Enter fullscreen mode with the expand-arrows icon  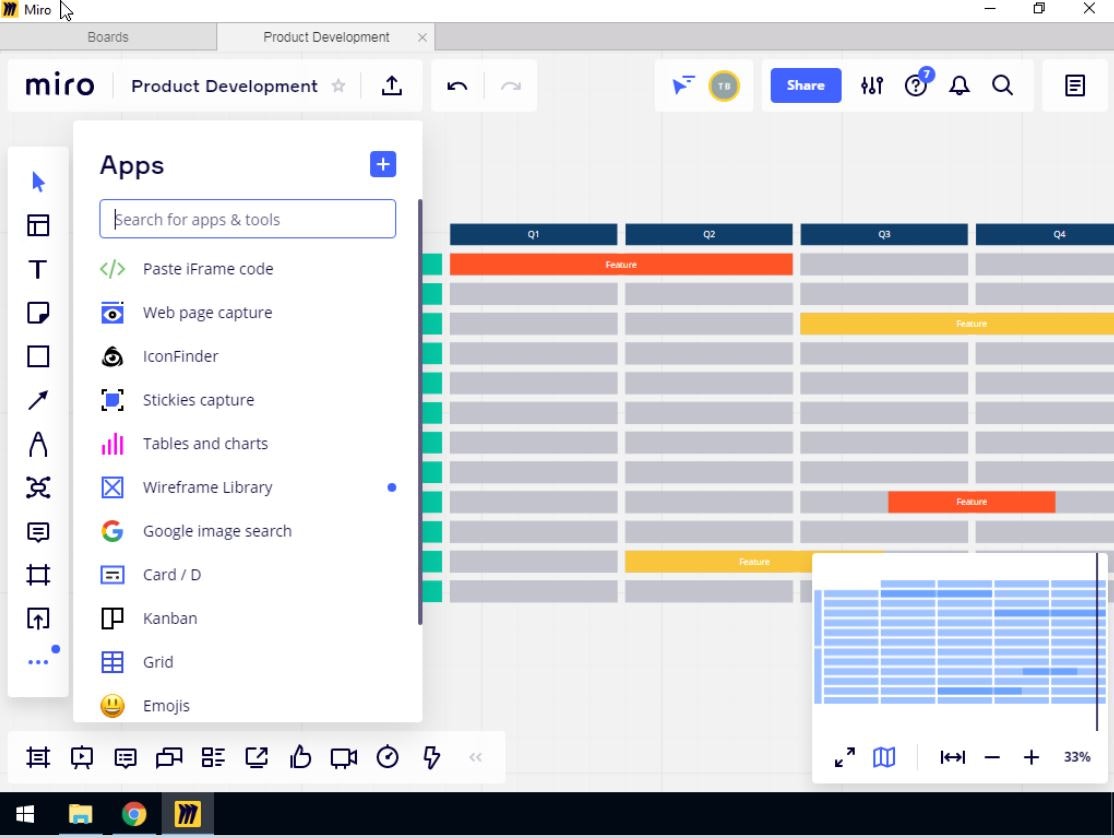[x=845, y=758]
